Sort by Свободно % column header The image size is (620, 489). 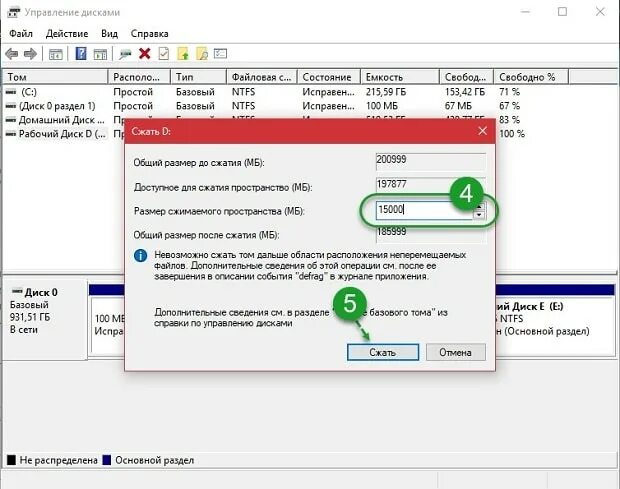click(531, 77)
